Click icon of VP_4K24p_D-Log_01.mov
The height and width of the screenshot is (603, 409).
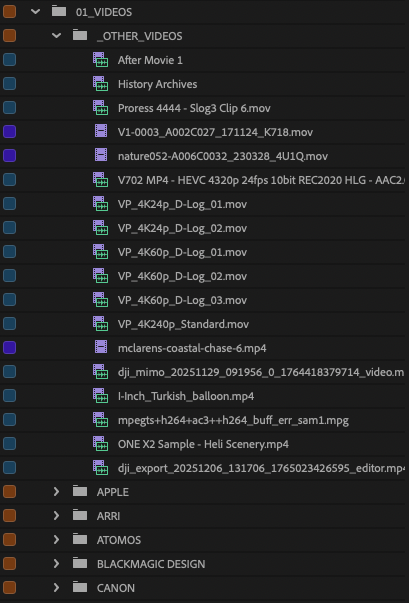pos(100,204)
